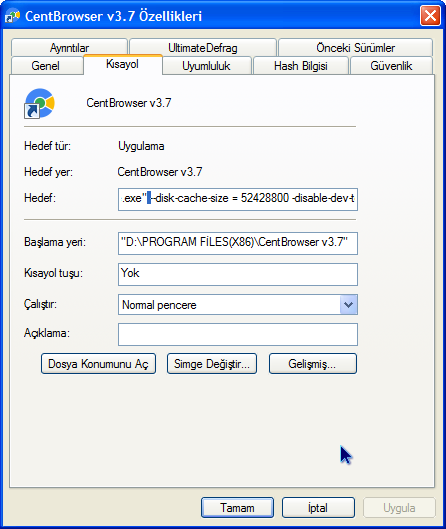This screenshot has height=529, width=446.
Task: Cancel with the İptal button
Action: 318,507
